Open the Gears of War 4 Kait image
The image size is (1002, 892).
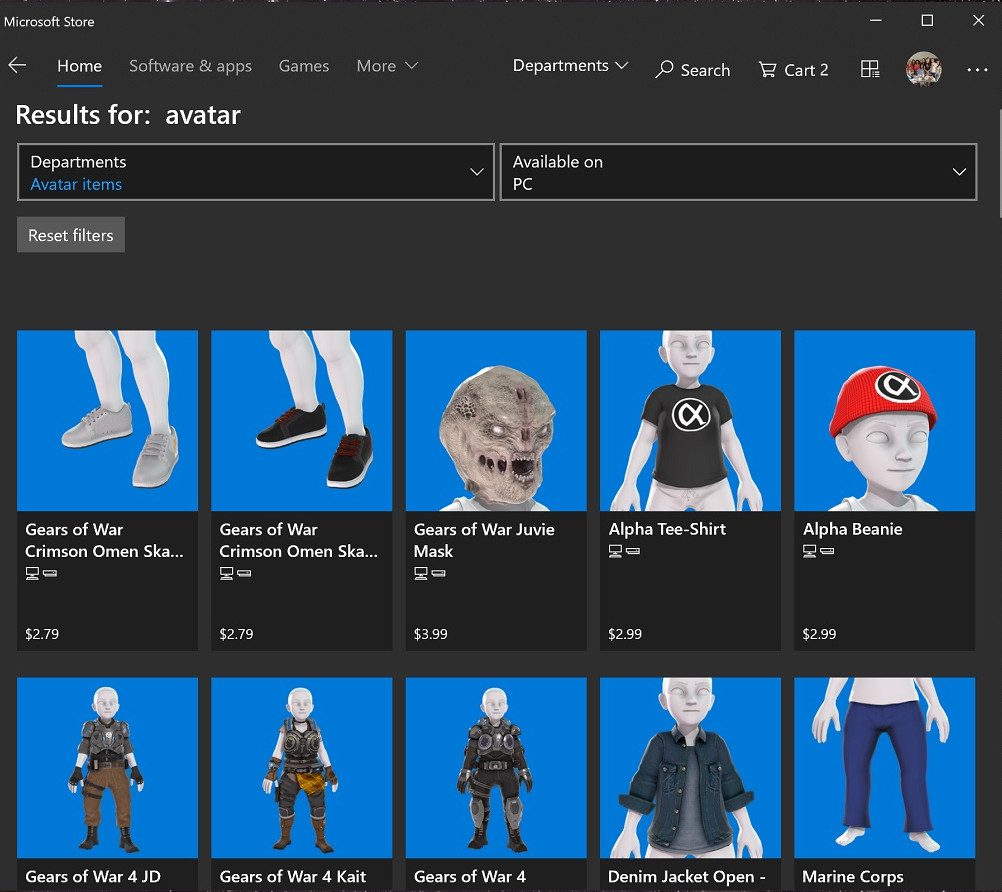302,767
